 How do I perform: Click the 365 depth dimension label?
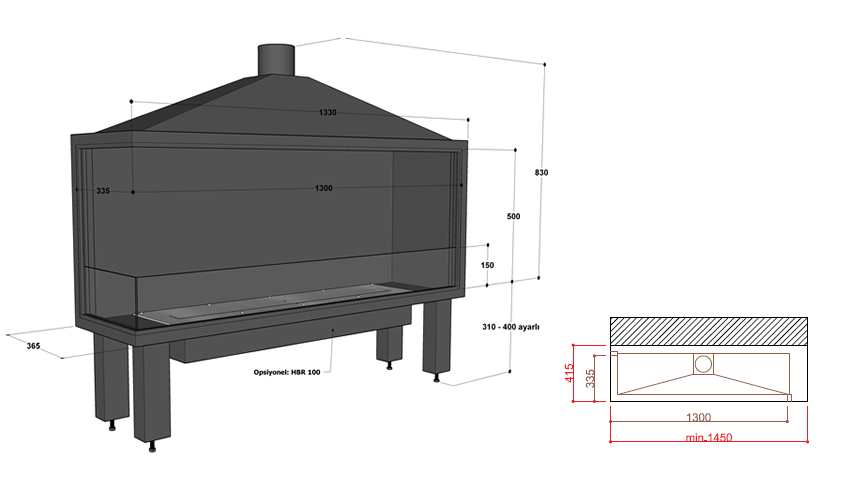34,345
